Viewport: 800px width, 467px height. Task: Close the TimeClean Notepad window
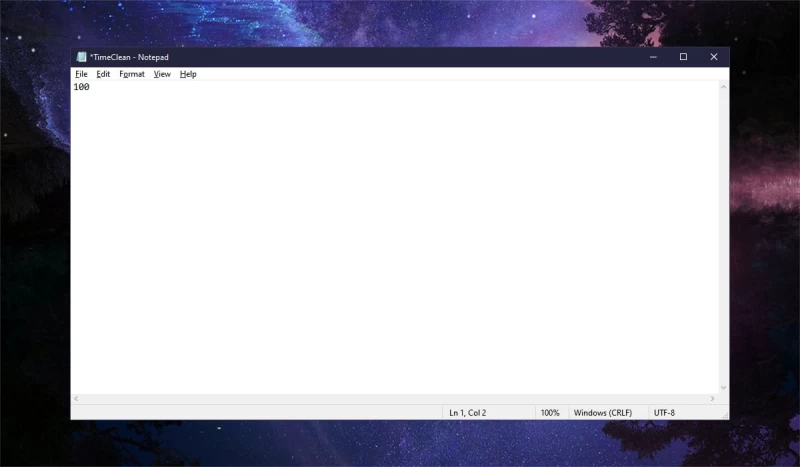(714, 57)
